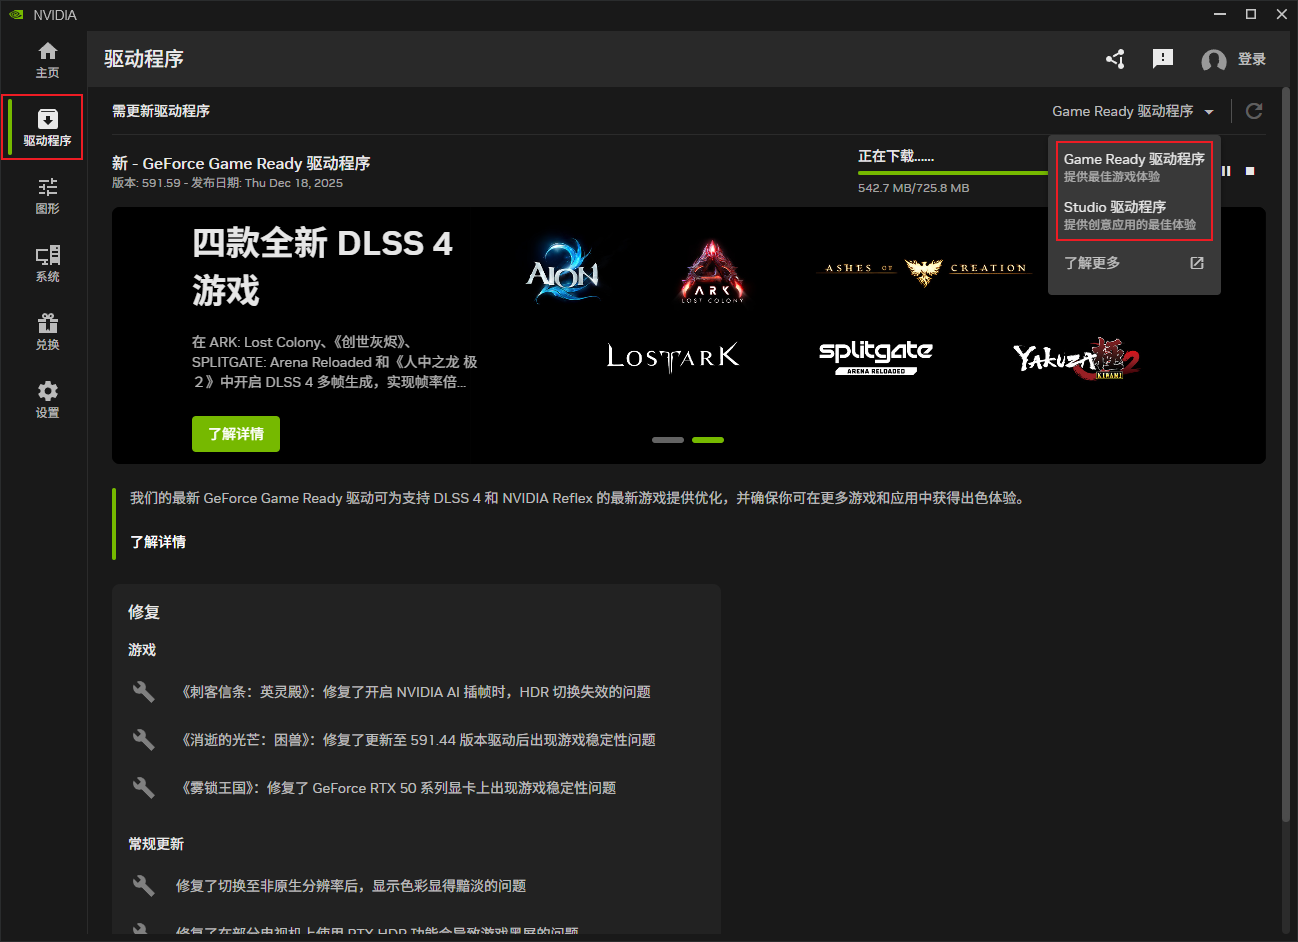Select the first banner page indicator
1298x942 pixels.
(668, 440)
